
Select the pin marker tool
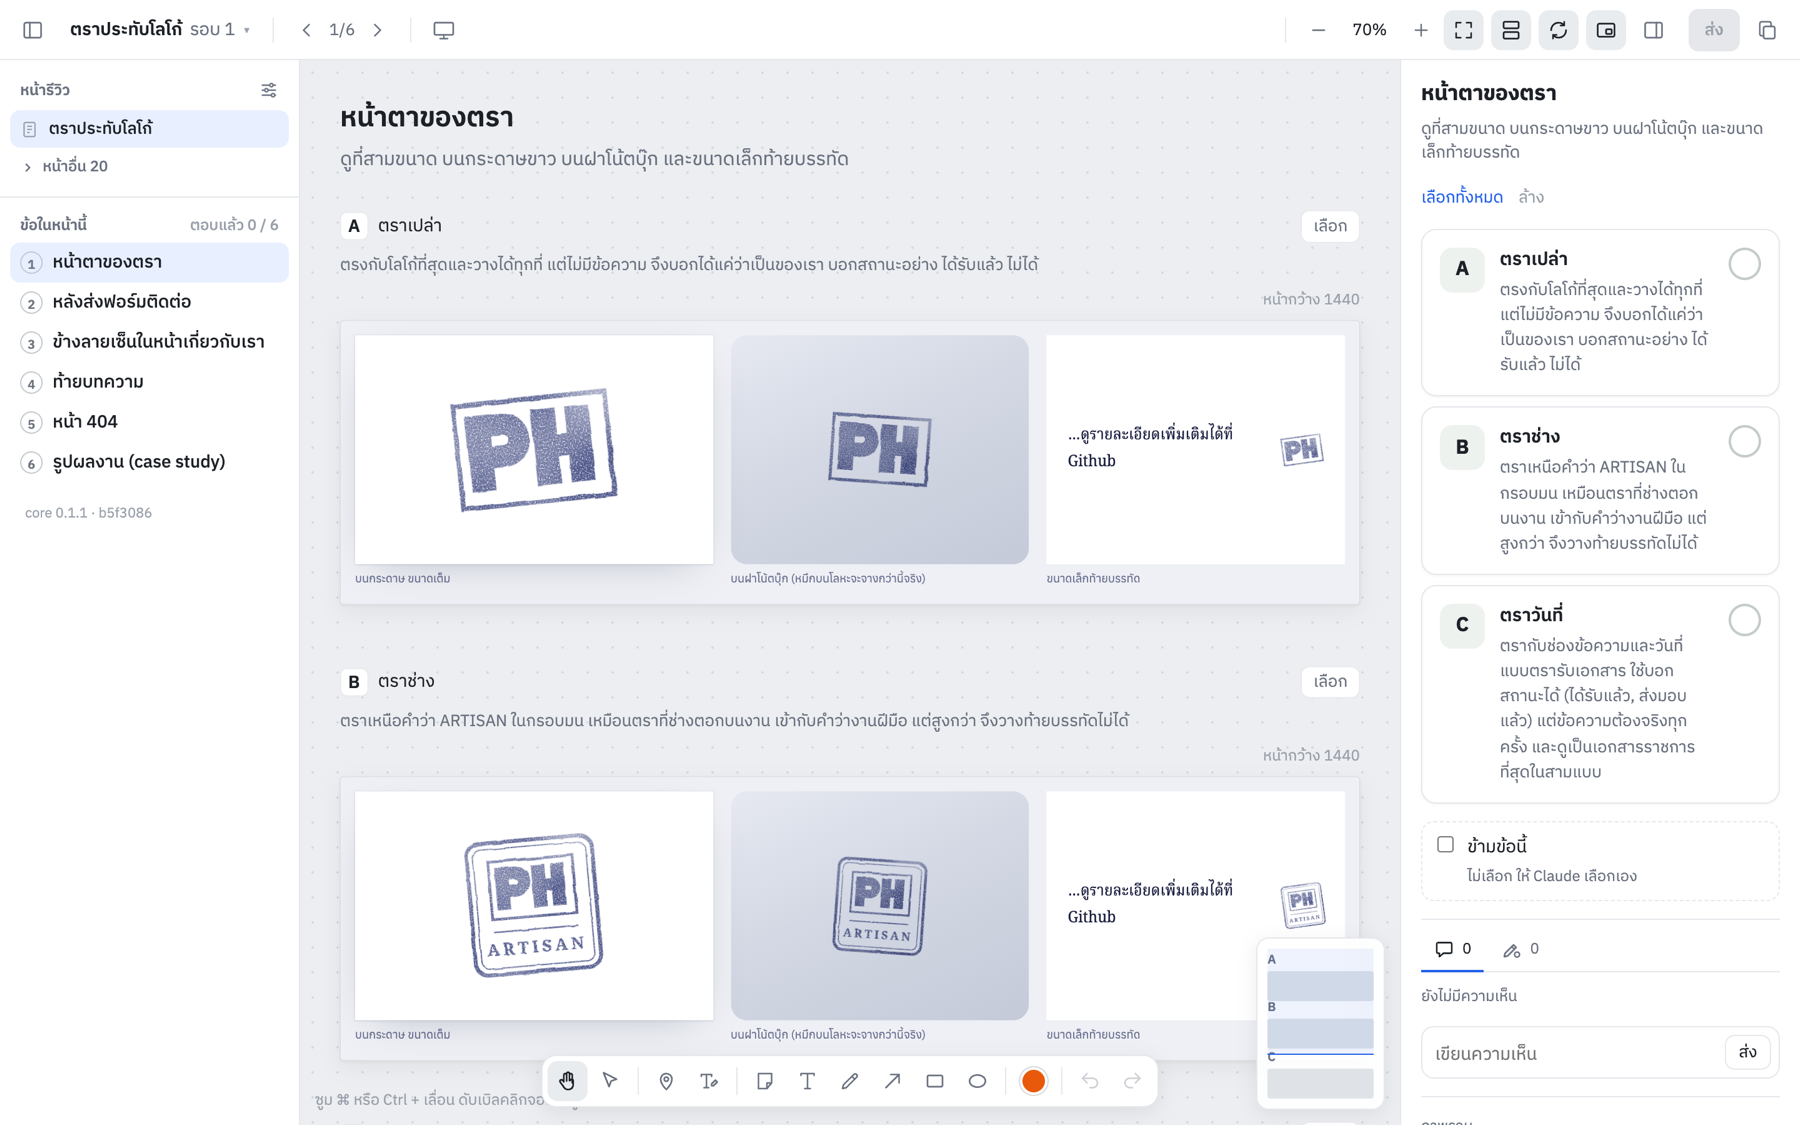666,1081
